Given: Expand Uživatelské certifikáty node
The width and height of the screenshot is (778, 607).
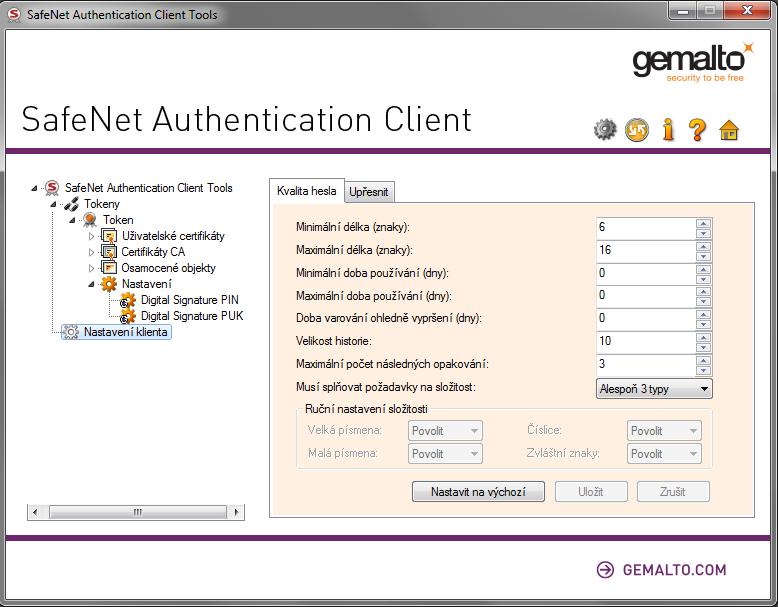Looking at the screenshot, I should coord(91,236).
